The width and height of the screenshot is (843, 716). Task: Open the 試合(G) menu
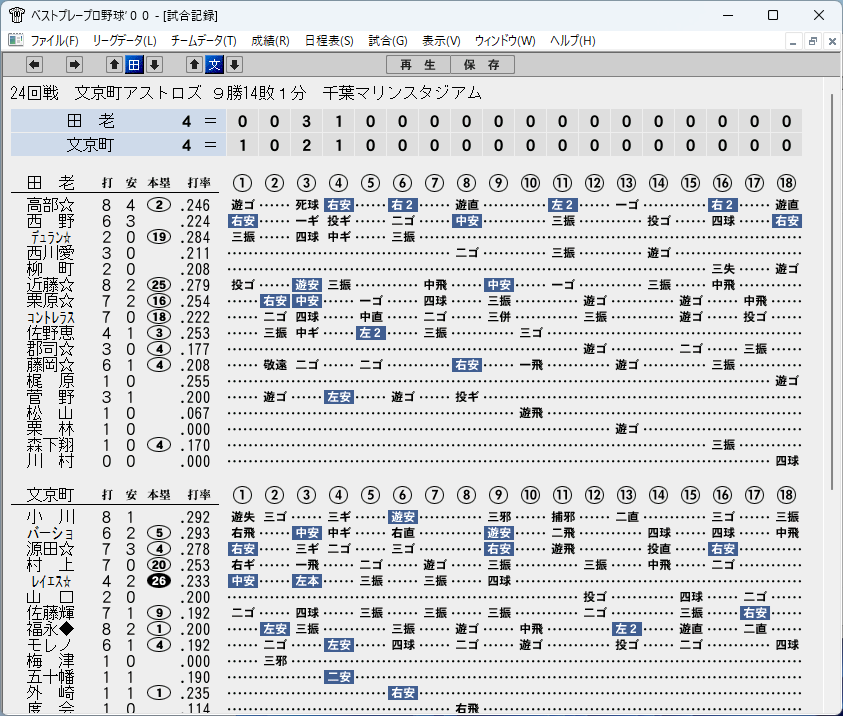(x=388, y=41)
